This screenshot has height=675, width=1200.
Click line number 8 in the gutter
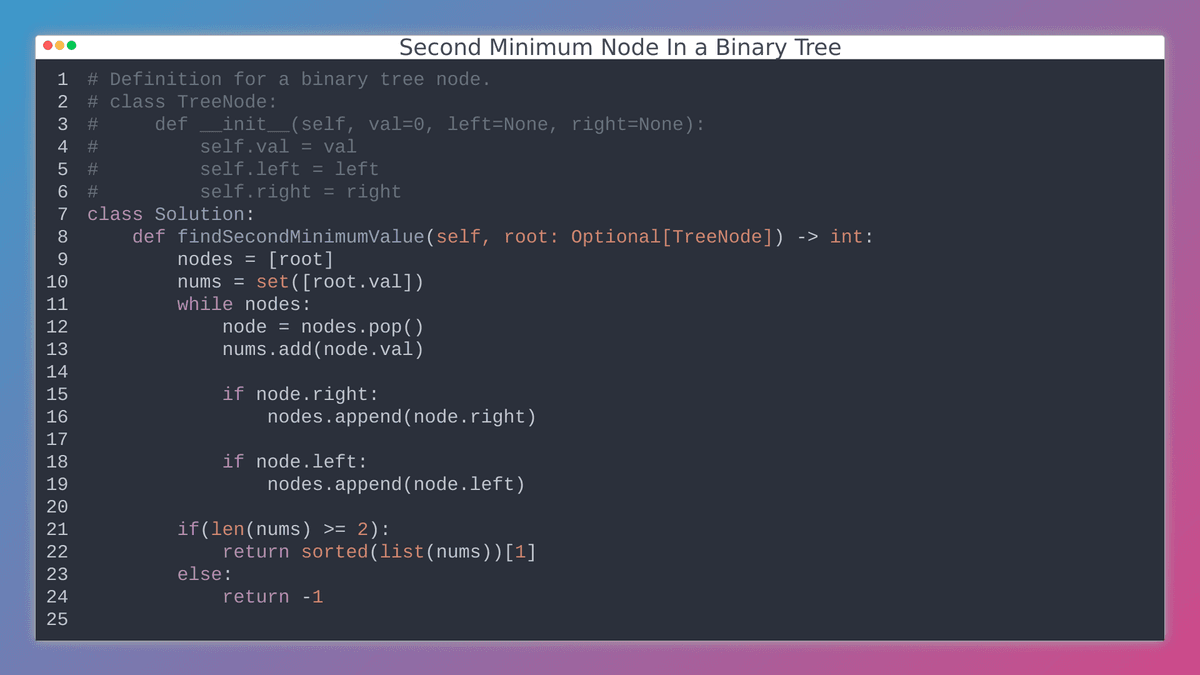(x=62, y=236)
